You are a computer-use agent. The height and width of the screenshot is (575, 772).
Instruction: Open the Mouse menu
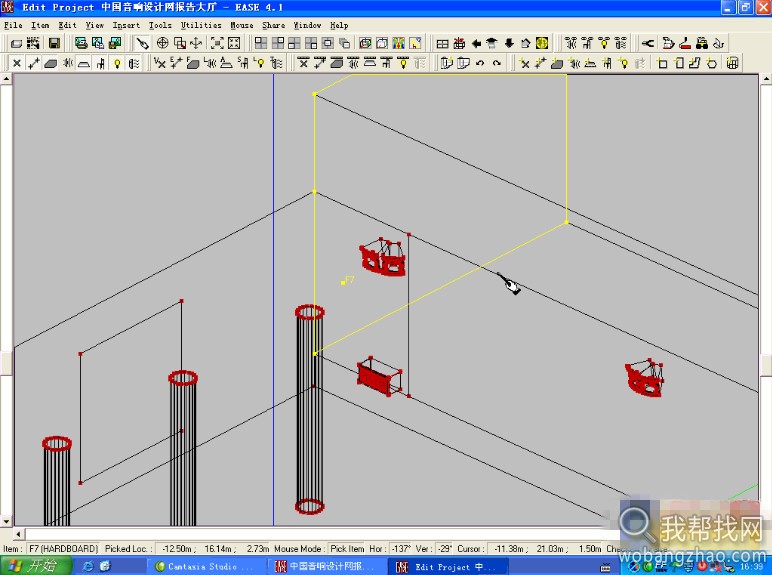(x=242, y=25)
